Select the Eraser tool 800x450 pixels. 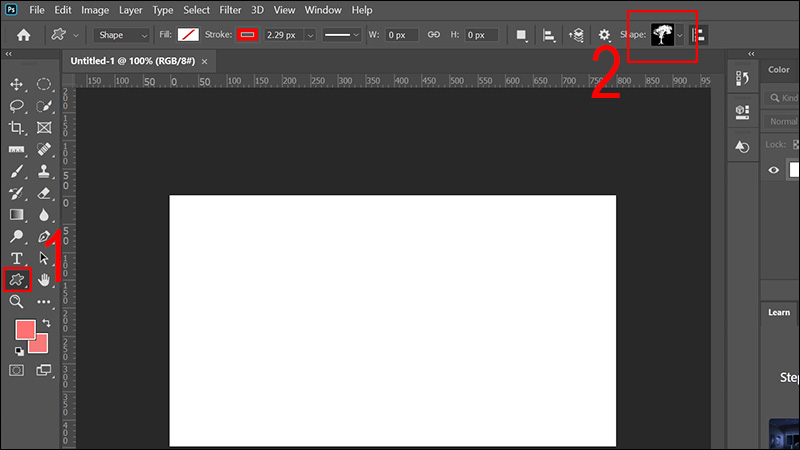pos(44,193)
